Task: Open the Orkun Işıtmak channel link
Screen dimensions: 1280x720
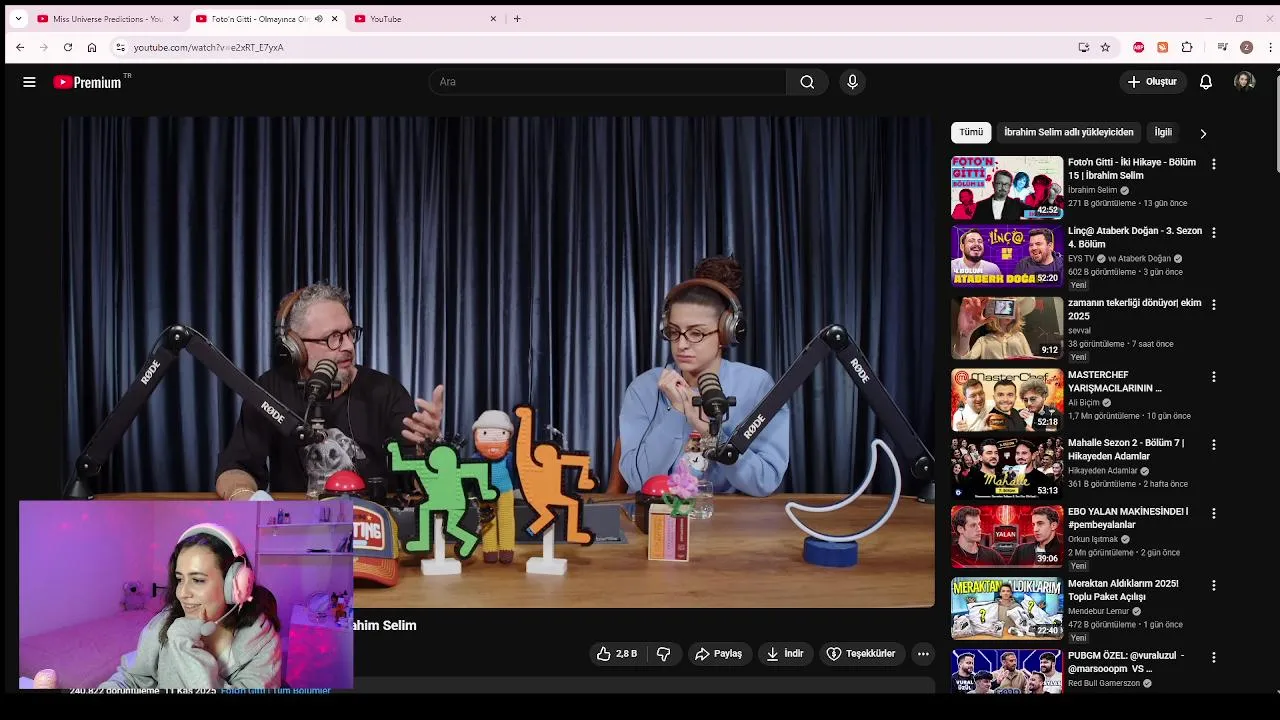Action: point(1093,539)
